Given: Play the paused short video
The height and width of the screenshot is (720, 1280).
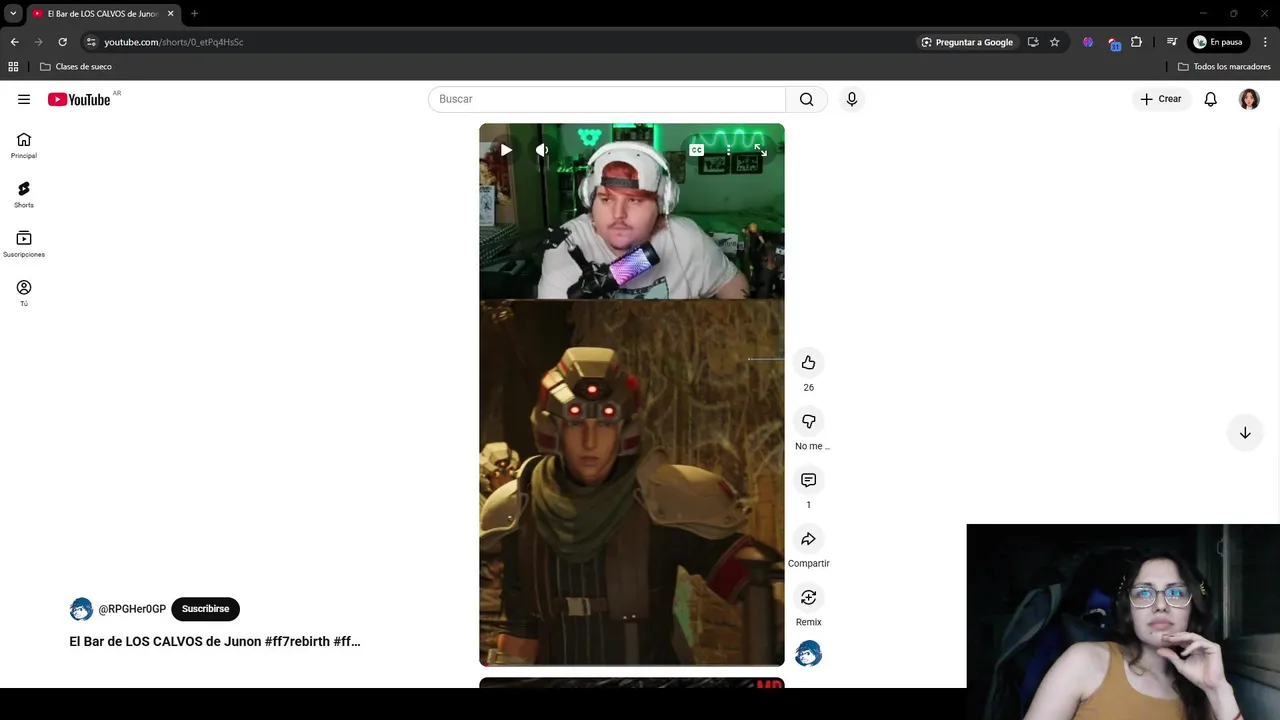Looking at the screenshot, I should click(x=506, y=150).
